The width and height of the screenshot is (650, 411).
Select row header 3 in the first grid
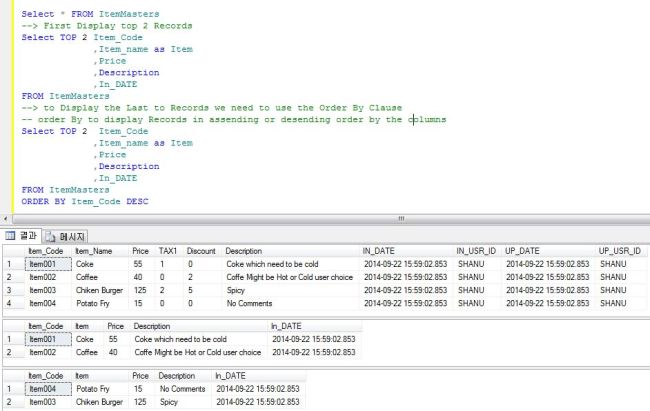point(13,290)
